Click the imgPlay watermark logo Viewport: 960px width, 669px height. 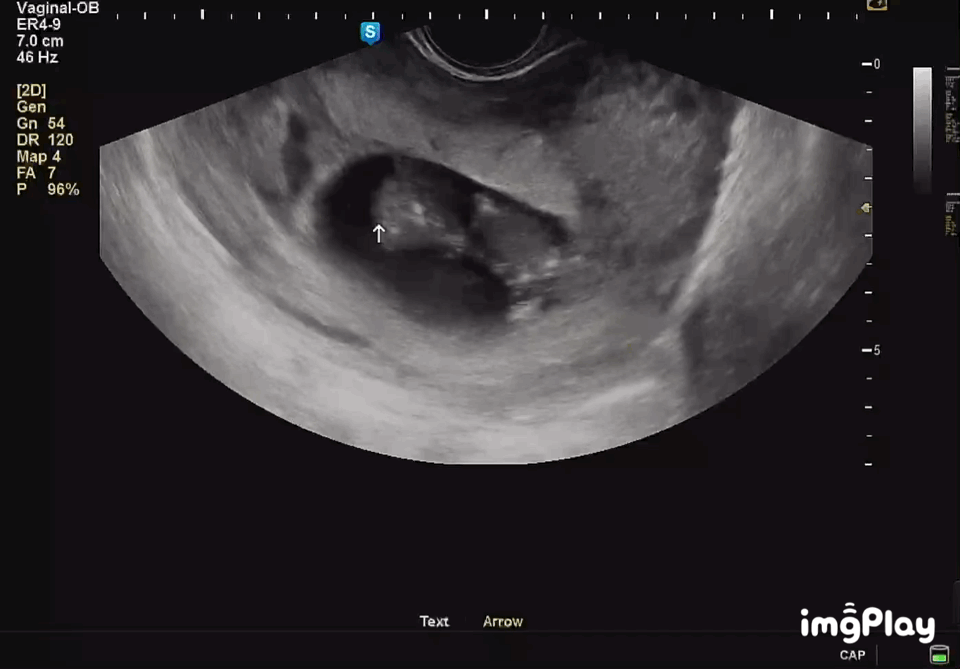[868, 623]
